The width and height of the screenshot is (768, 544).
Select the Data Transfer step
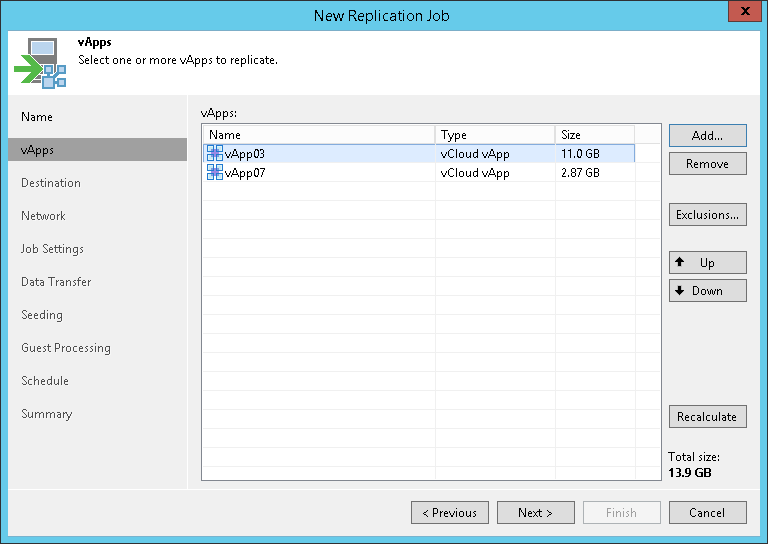[56, 282]
